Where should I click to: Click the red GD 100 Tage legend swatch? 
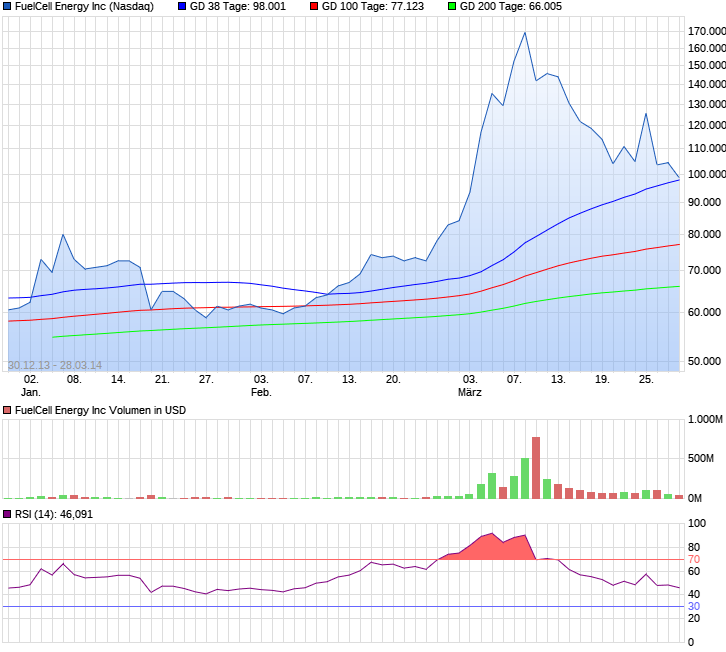coord(314,6)
